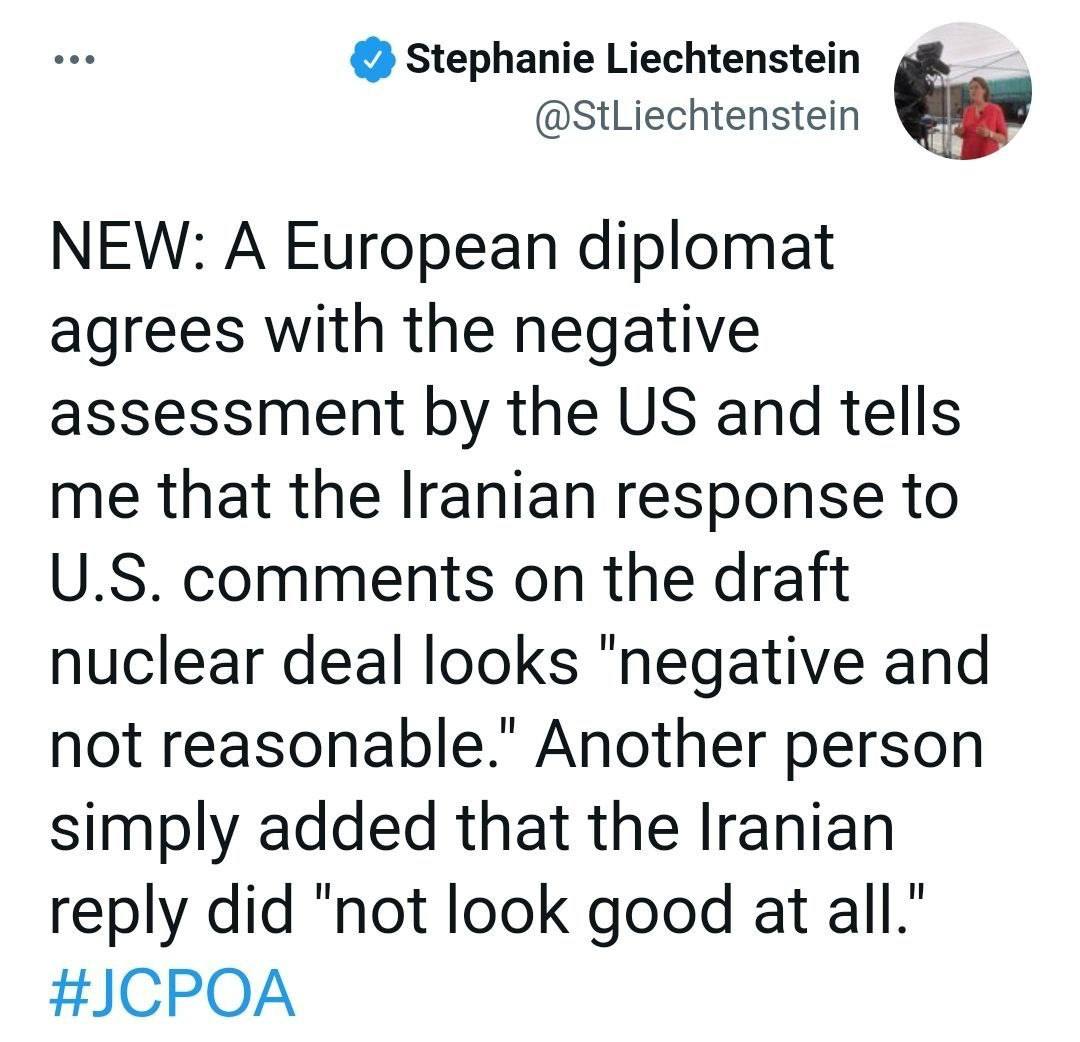
Task: Open the #JCPOA hashtag
Action: [x=172, y=992]
